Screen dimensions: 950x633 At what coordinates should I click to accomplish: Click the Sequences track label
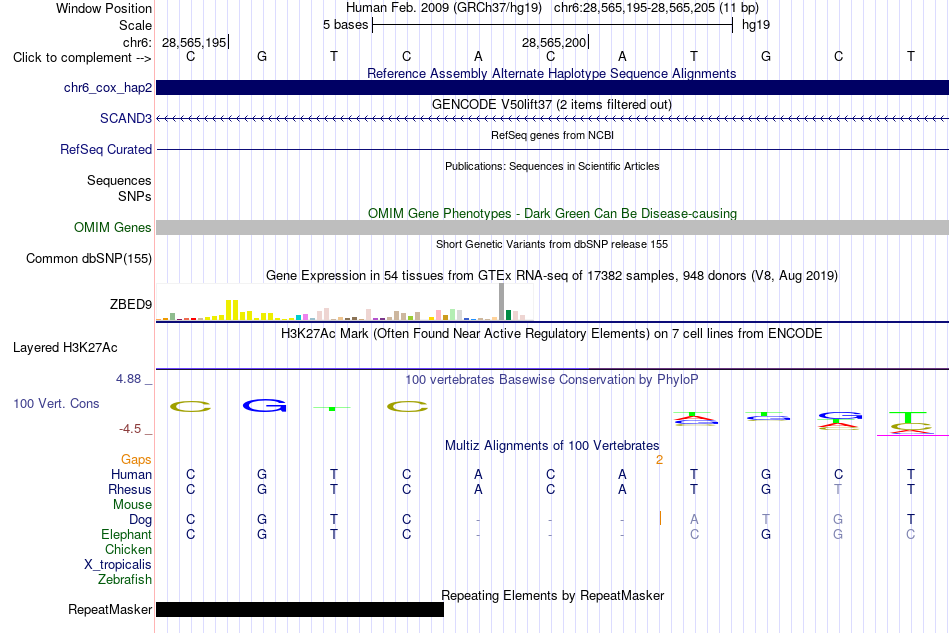(x=119, y=181)
